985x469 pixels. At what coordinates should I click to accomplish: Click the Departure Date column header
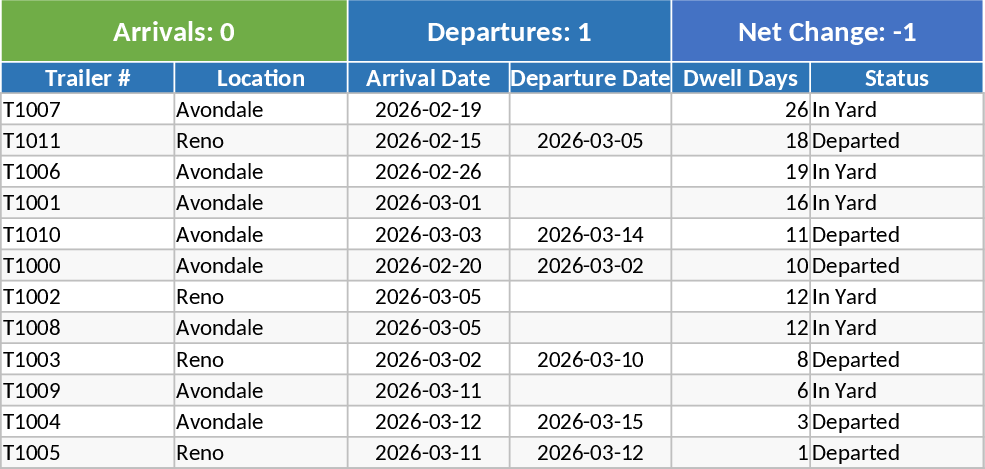click(590, 78)
